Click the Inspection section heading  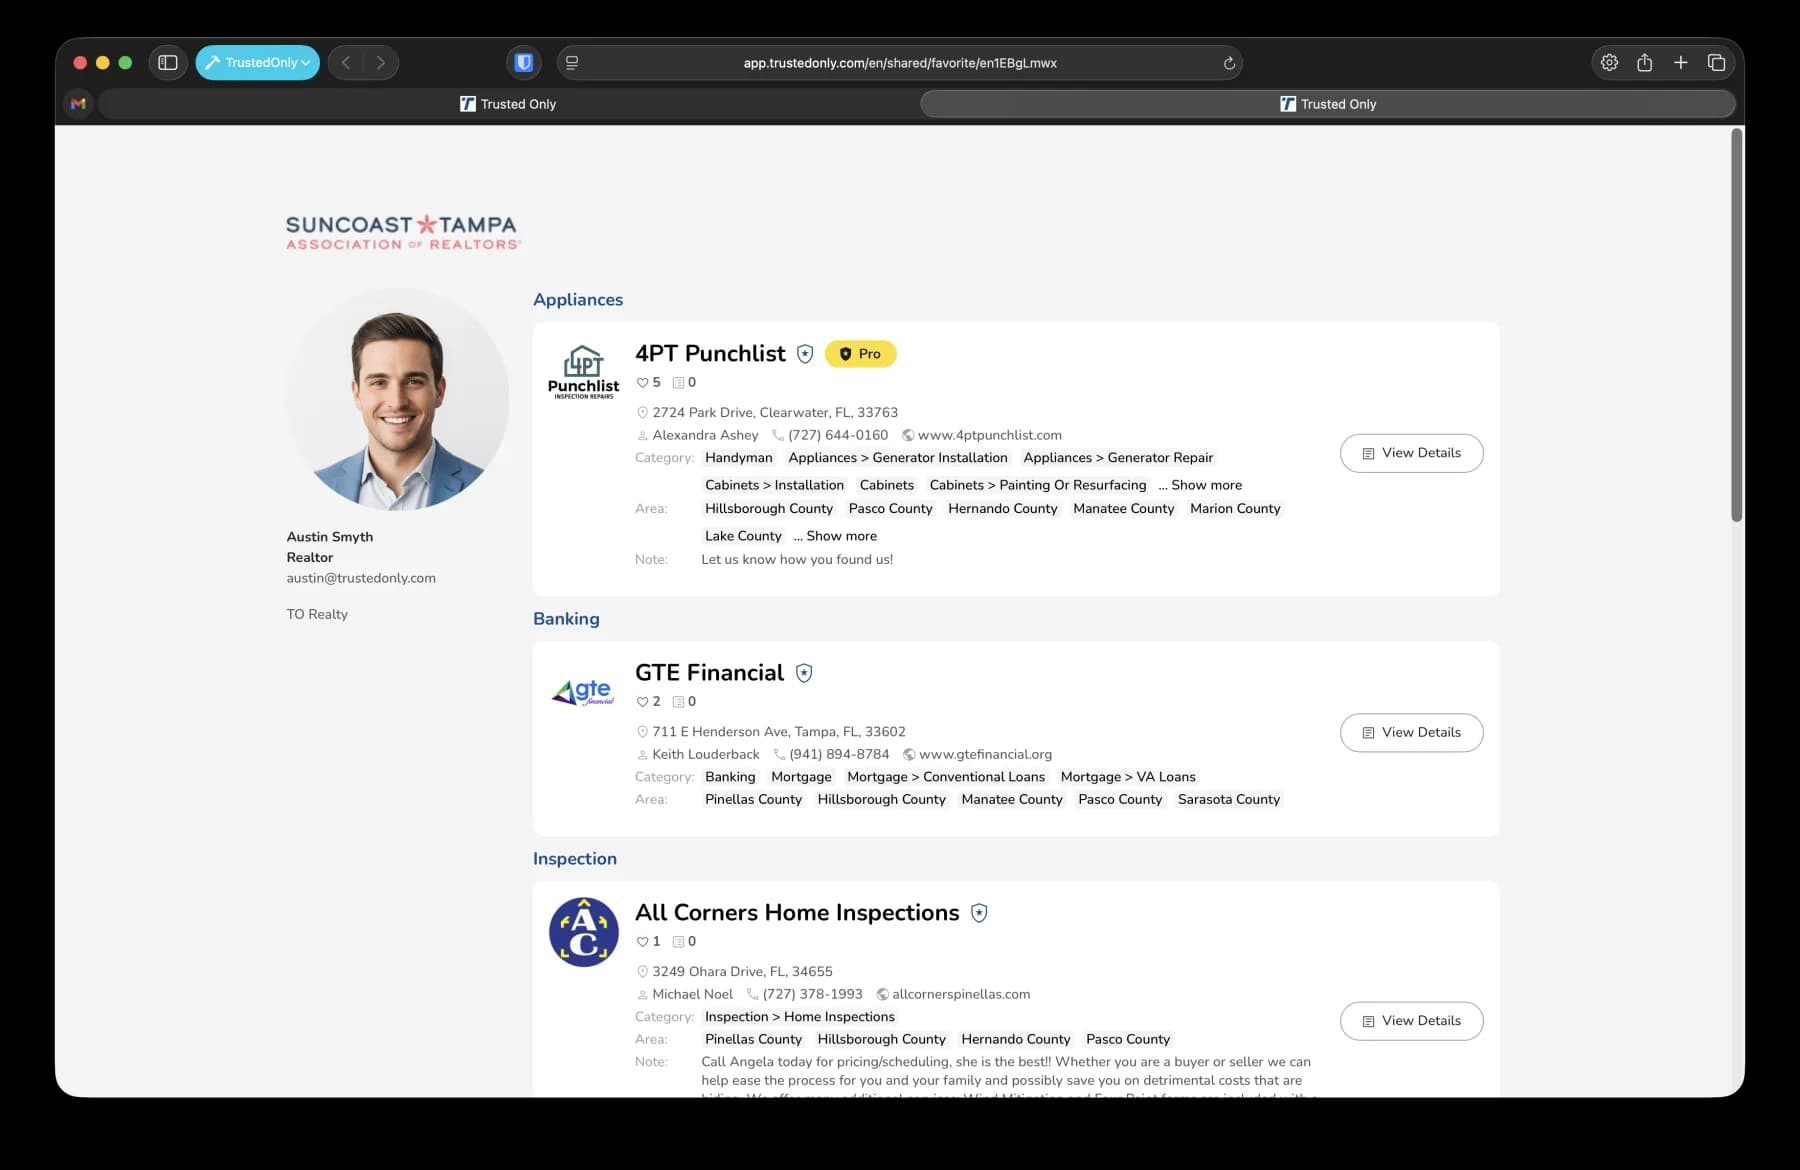tap(575, 858)
